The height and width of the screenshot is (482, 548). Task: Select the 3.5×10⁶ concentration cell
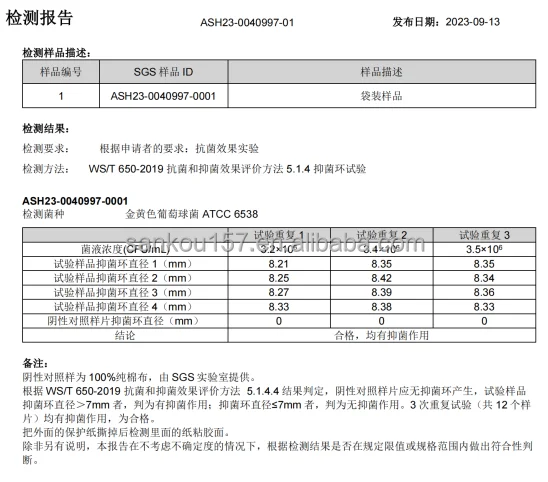(x=484, y=249)
